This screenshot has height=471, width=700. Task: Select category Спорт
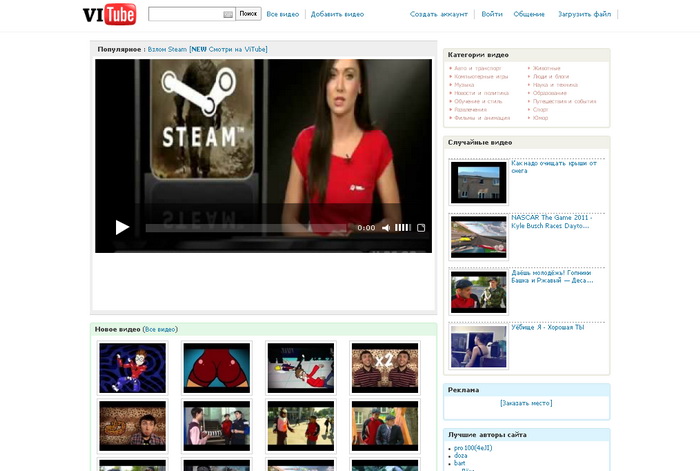click(540, 109)
